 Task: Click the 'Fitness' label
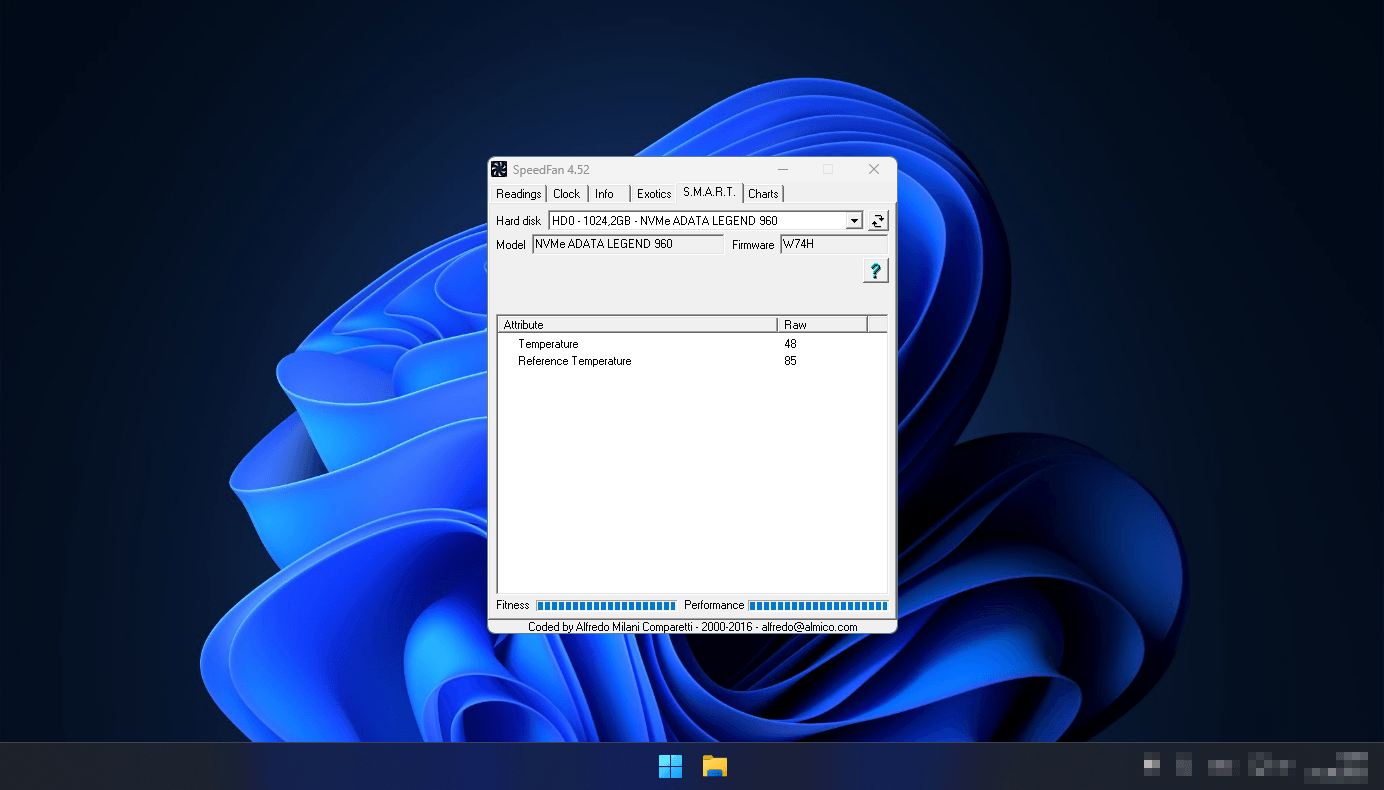point(513,605)
